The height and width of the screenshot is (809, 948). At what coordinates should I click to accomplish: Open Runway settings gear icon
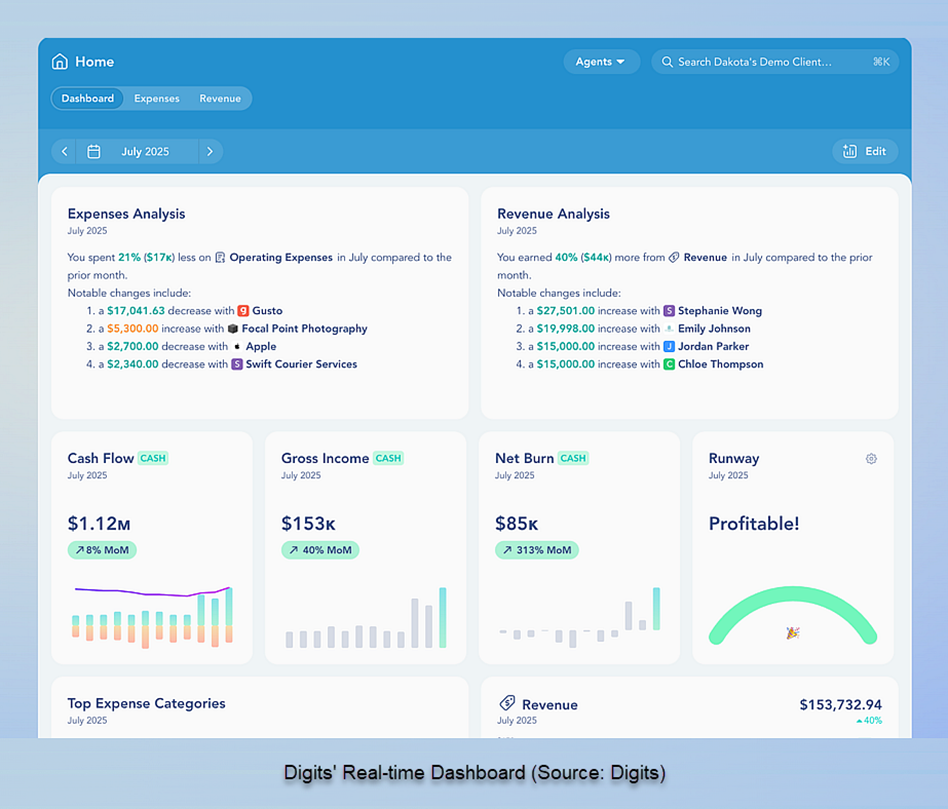871,459
